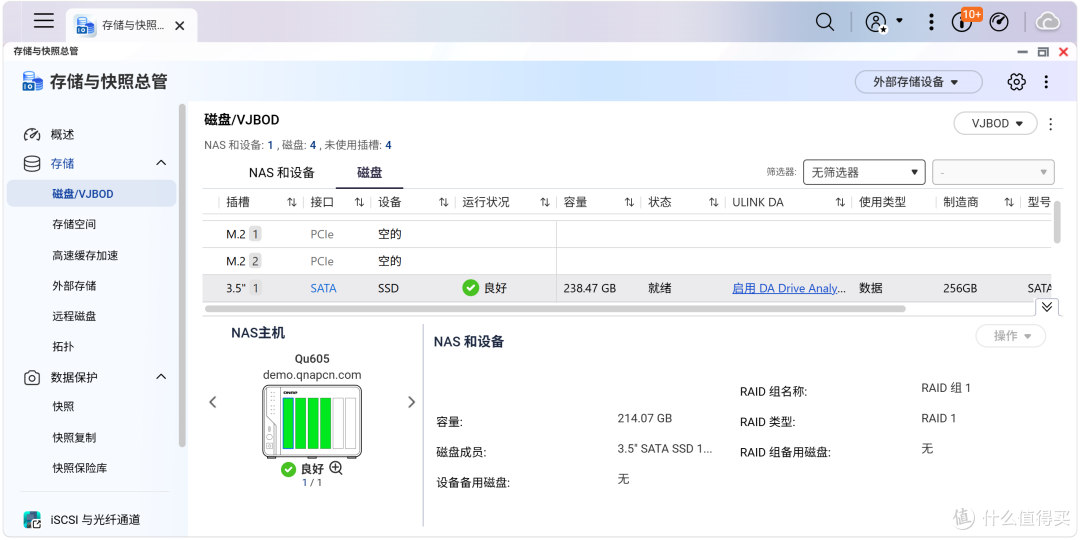Open the 外部存储设备 dropdown

918,82
